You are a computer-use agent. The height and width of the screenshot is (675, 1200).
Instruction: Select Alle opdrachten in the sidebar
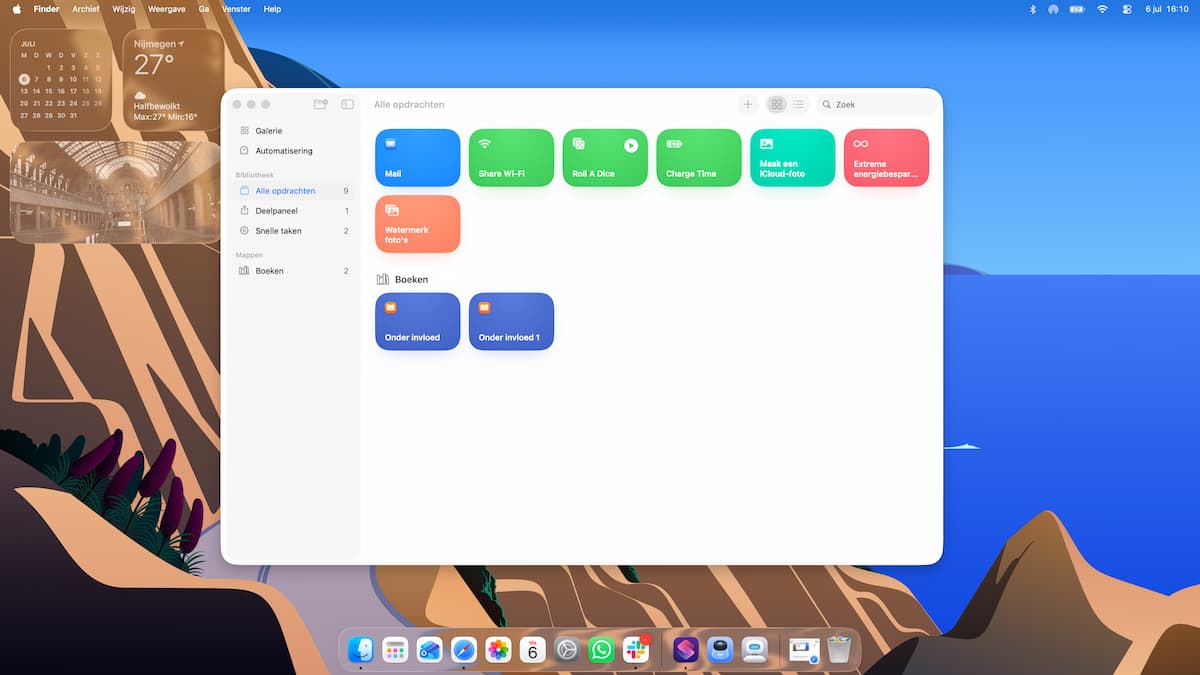(x=294, y=191)
